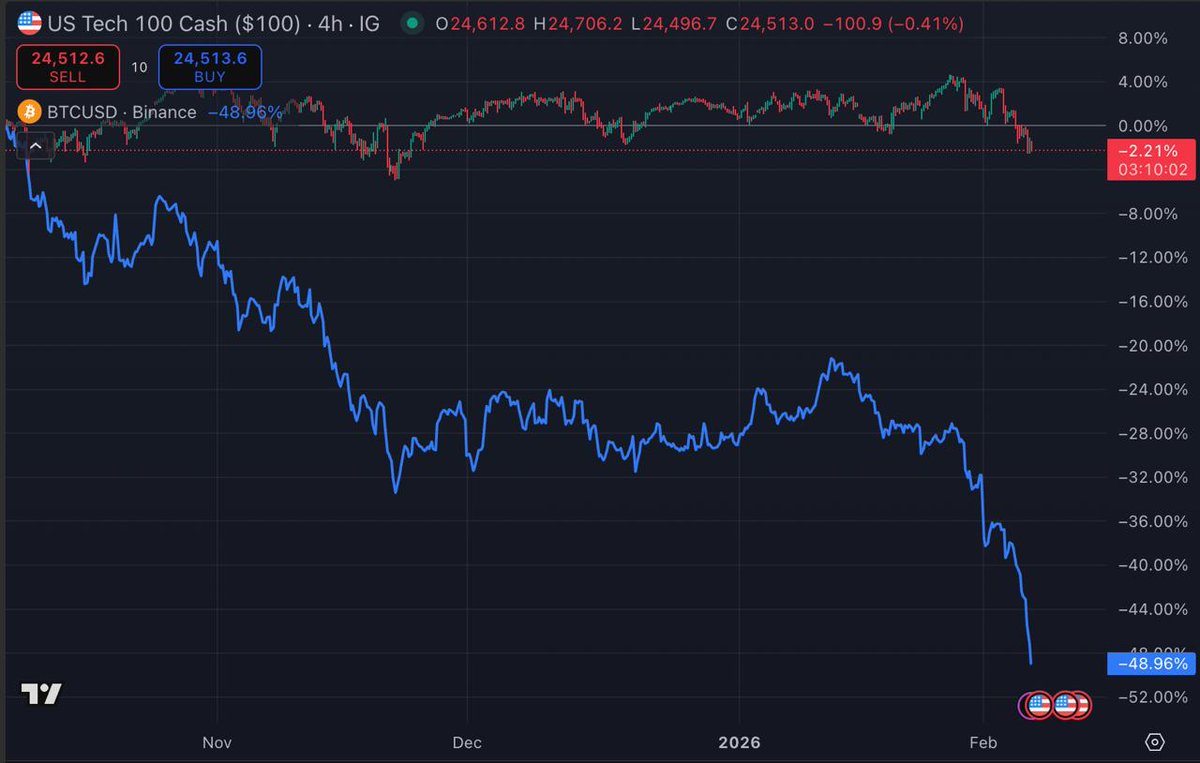Click the -48.96% value beside BTCUSD legend
1200x763 pixels.
[x=245, y=112]
